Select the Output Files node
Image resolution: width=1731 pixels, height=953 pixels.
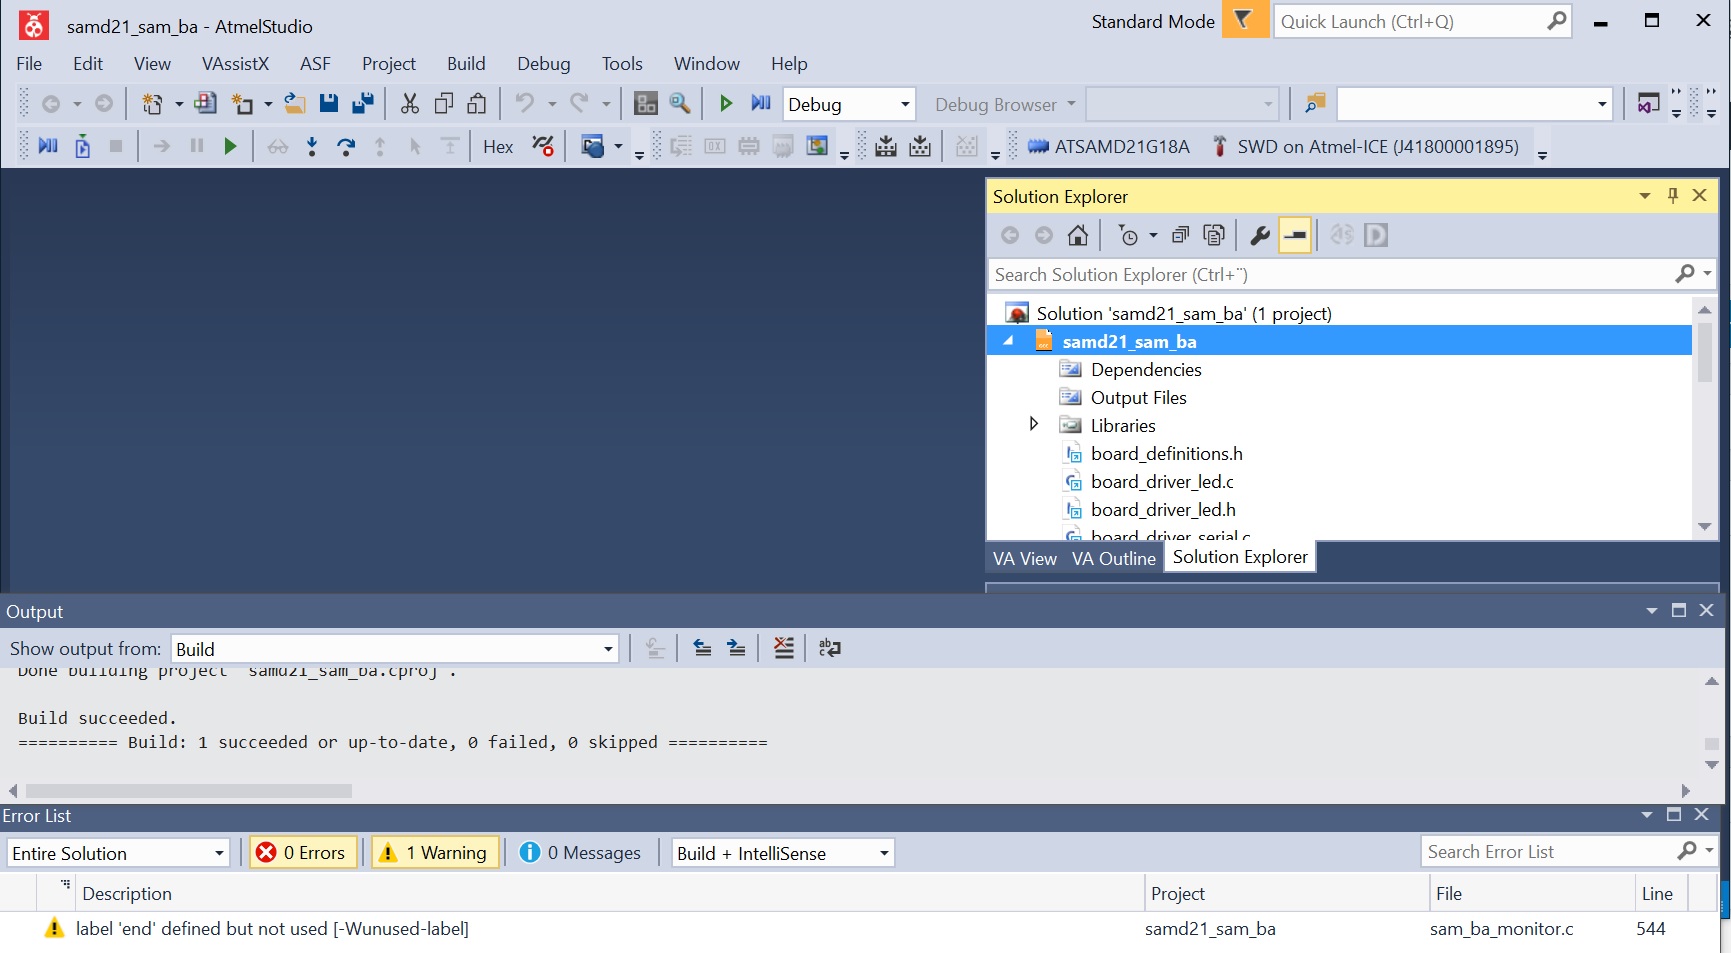click(x=1138, y=397)
